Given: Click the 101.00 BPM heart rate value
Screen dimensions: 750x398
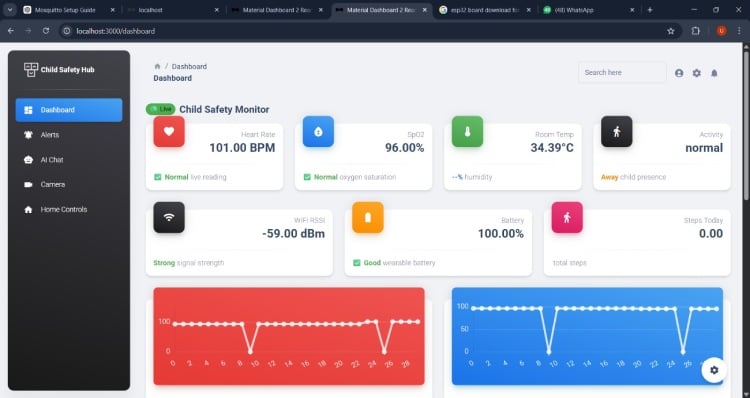Looking at the screenshot, I should [x=242, y=148].
